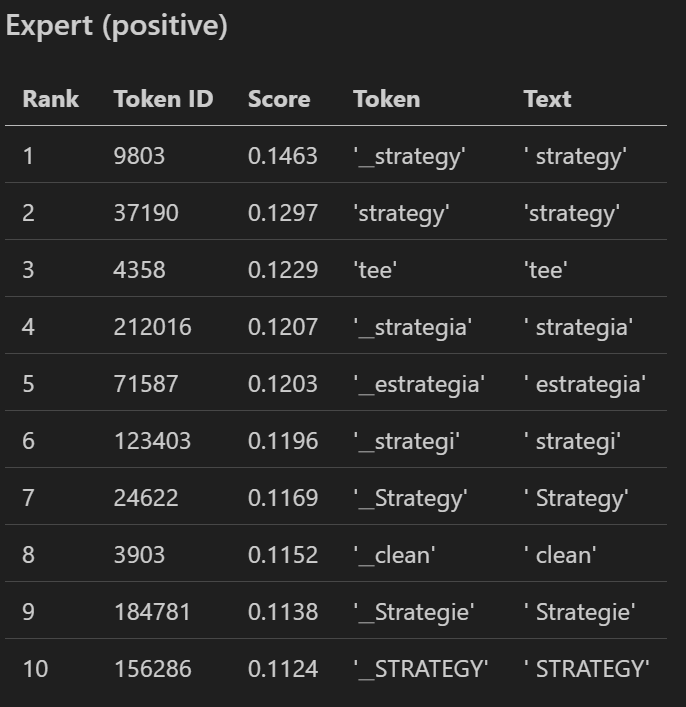Select the ' STRATEGY' text cell

pyautogui.click(x=586, y=669)
